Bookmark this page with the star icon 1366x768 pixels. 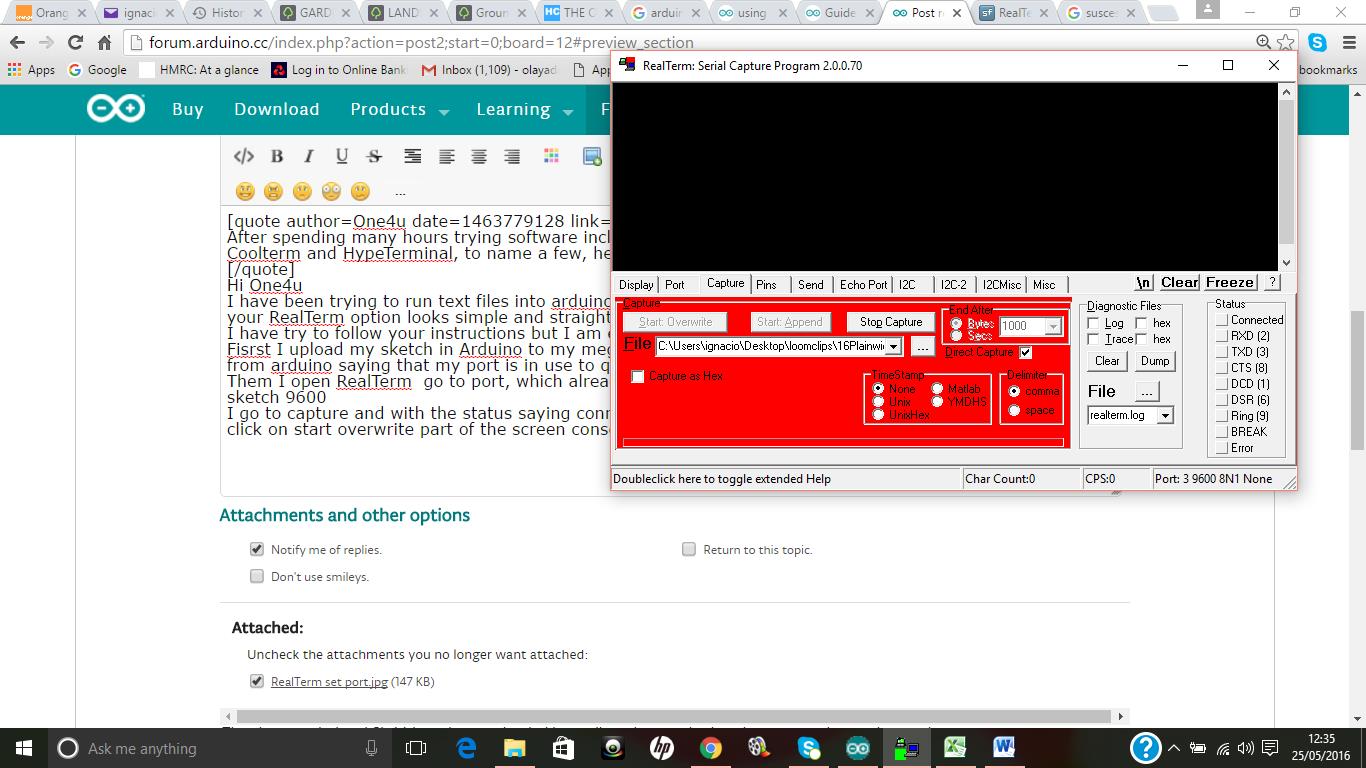coord(1286,43)
